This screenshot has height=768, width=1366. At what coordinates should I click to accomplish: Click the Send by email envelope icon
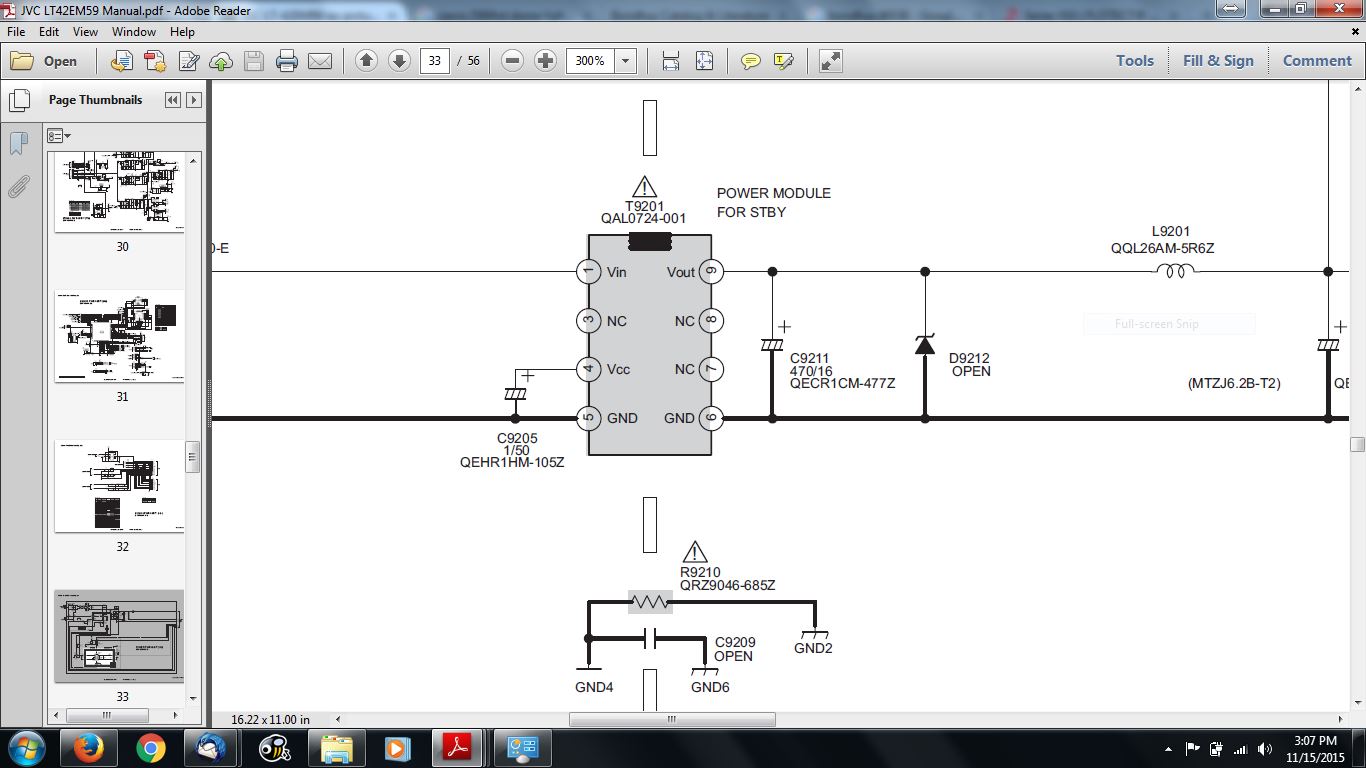320,61
